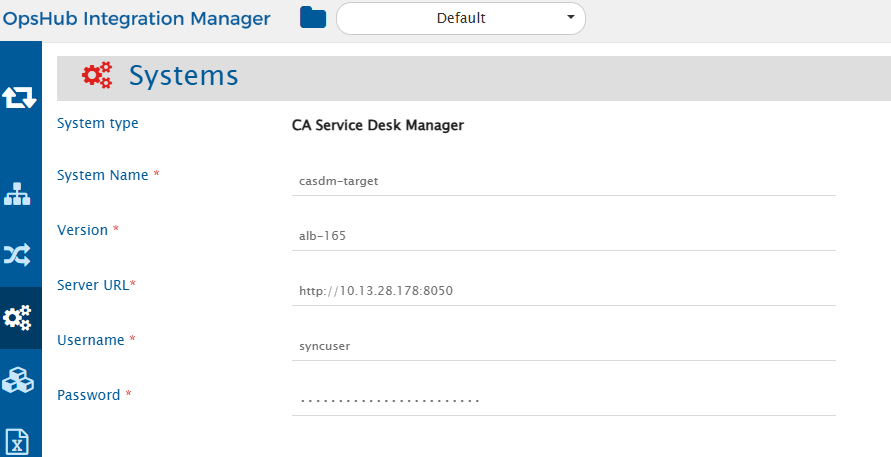Click the OpsHub Integration Manager title
Screen dimensions: 891x457
136,19
